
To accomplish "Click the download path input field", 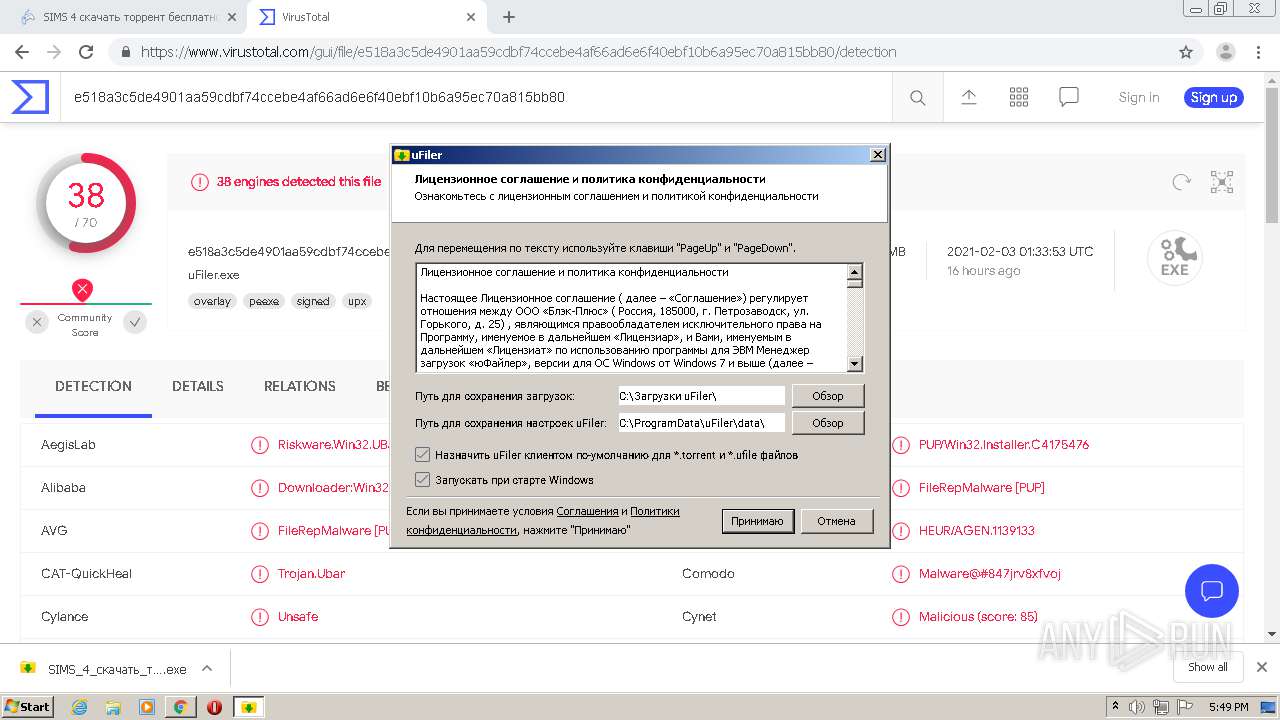I will 701,396.
